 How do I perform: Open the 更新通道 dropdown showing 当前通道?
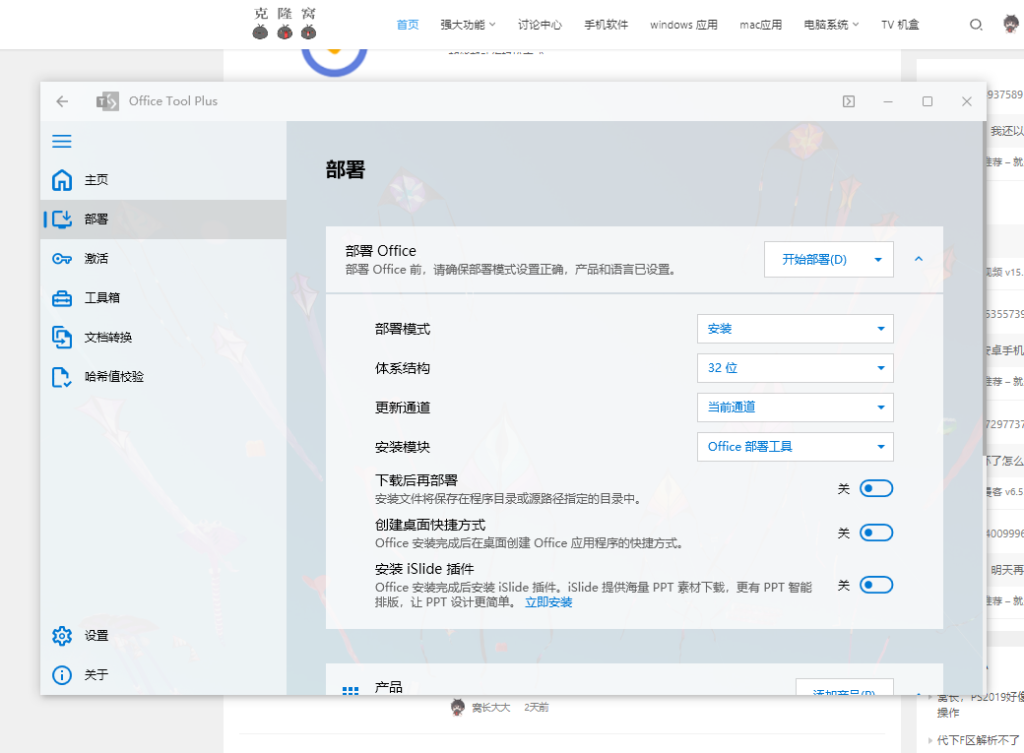tap(795, 408)
